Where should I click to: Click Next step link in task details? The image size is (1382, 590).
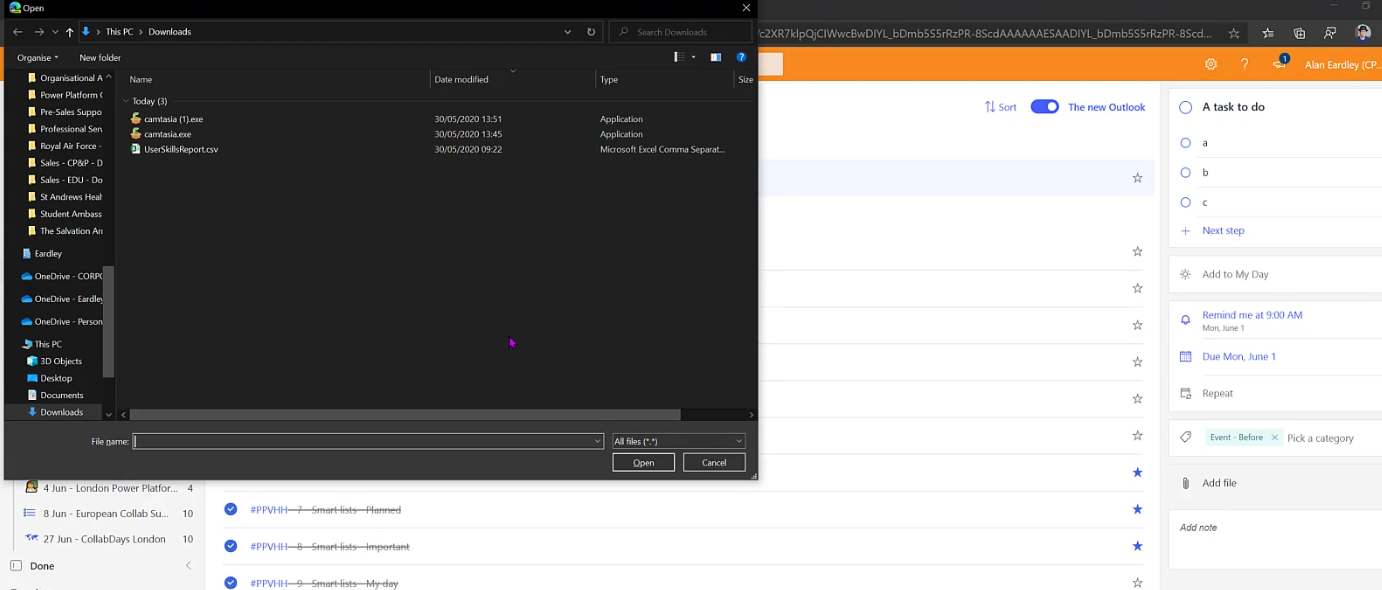(1223, 231)
